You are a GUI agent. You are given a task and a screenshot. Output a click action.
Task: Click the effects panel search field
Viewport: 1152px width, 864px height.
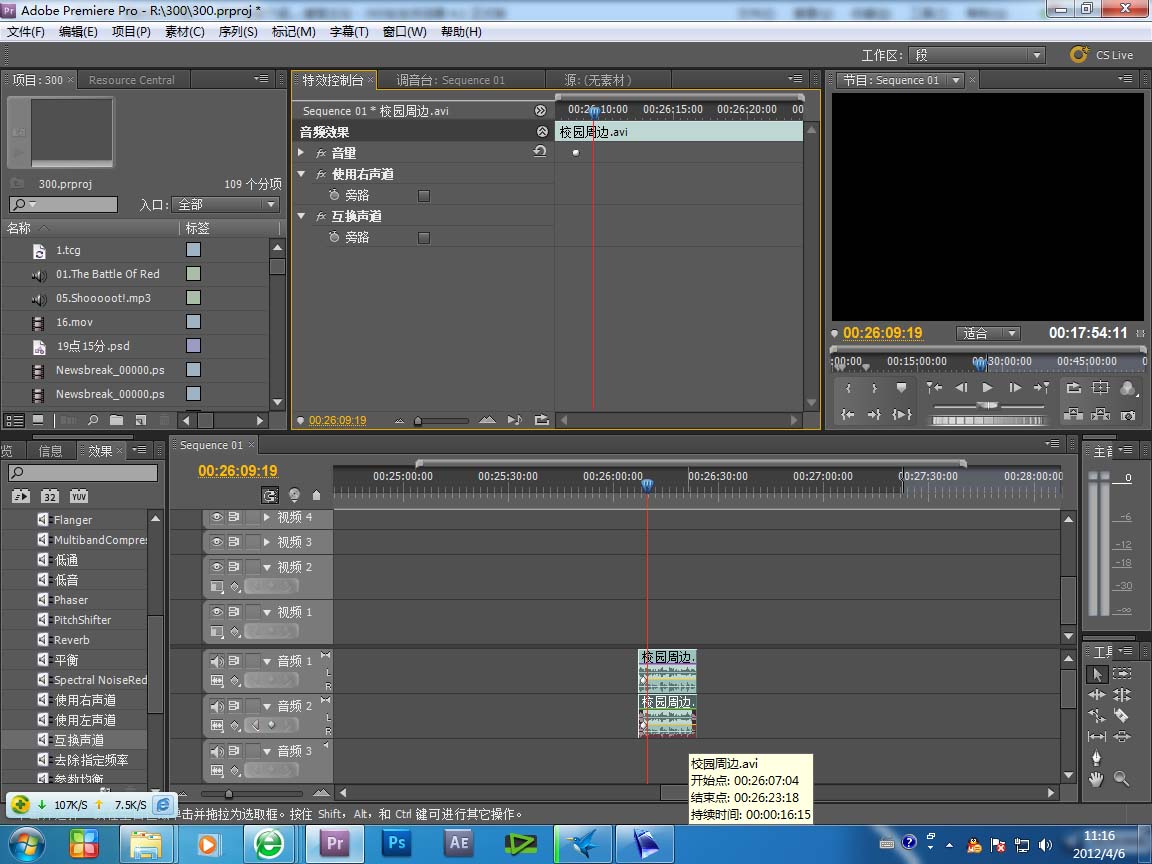pyautogui.click(x=83, y=472)
